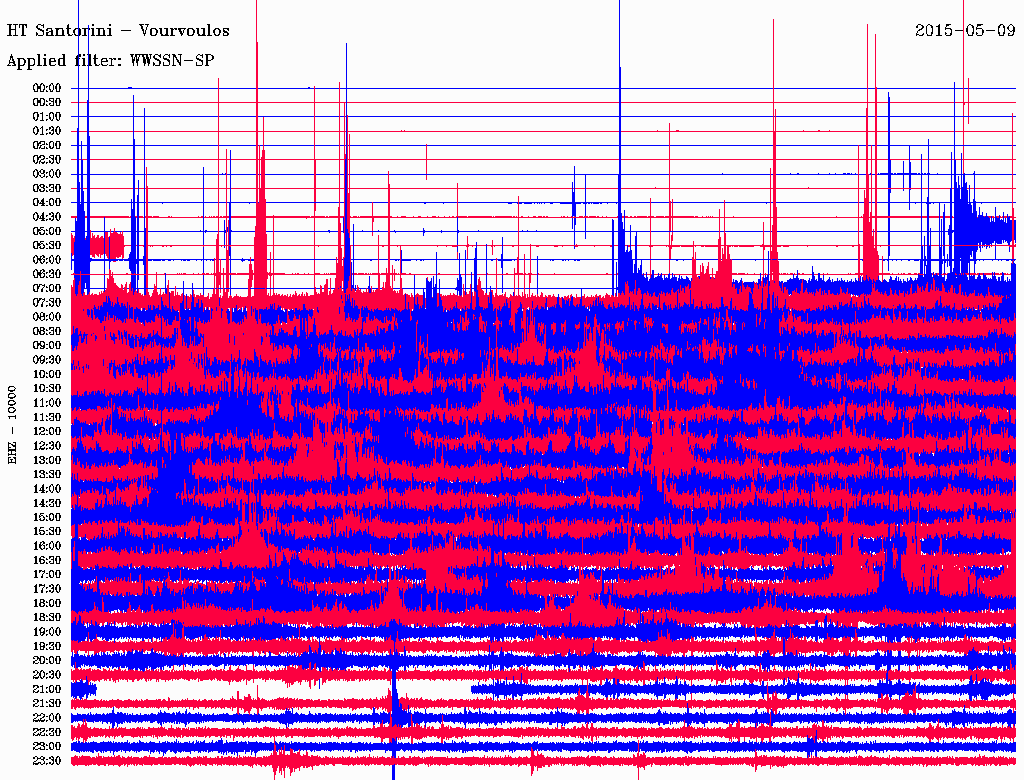Click the vertical EHZ – 10000 axis label
This screenshot has width=1024, height=780.
[13, 423]
